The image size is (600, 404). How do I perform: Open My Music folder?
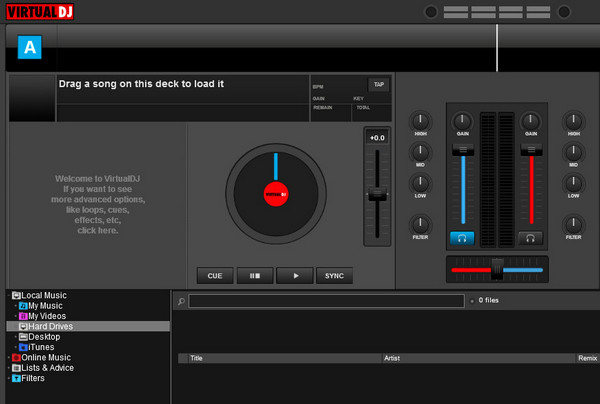click(x=46, y=306)
